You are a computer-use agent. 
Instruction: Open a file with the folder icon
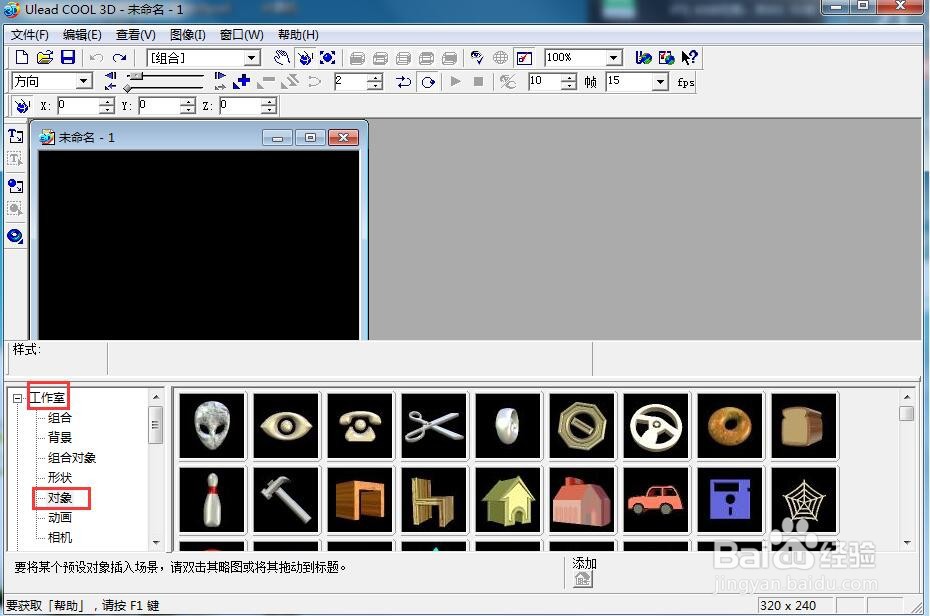pyautogui.click(x=45, y=58)
